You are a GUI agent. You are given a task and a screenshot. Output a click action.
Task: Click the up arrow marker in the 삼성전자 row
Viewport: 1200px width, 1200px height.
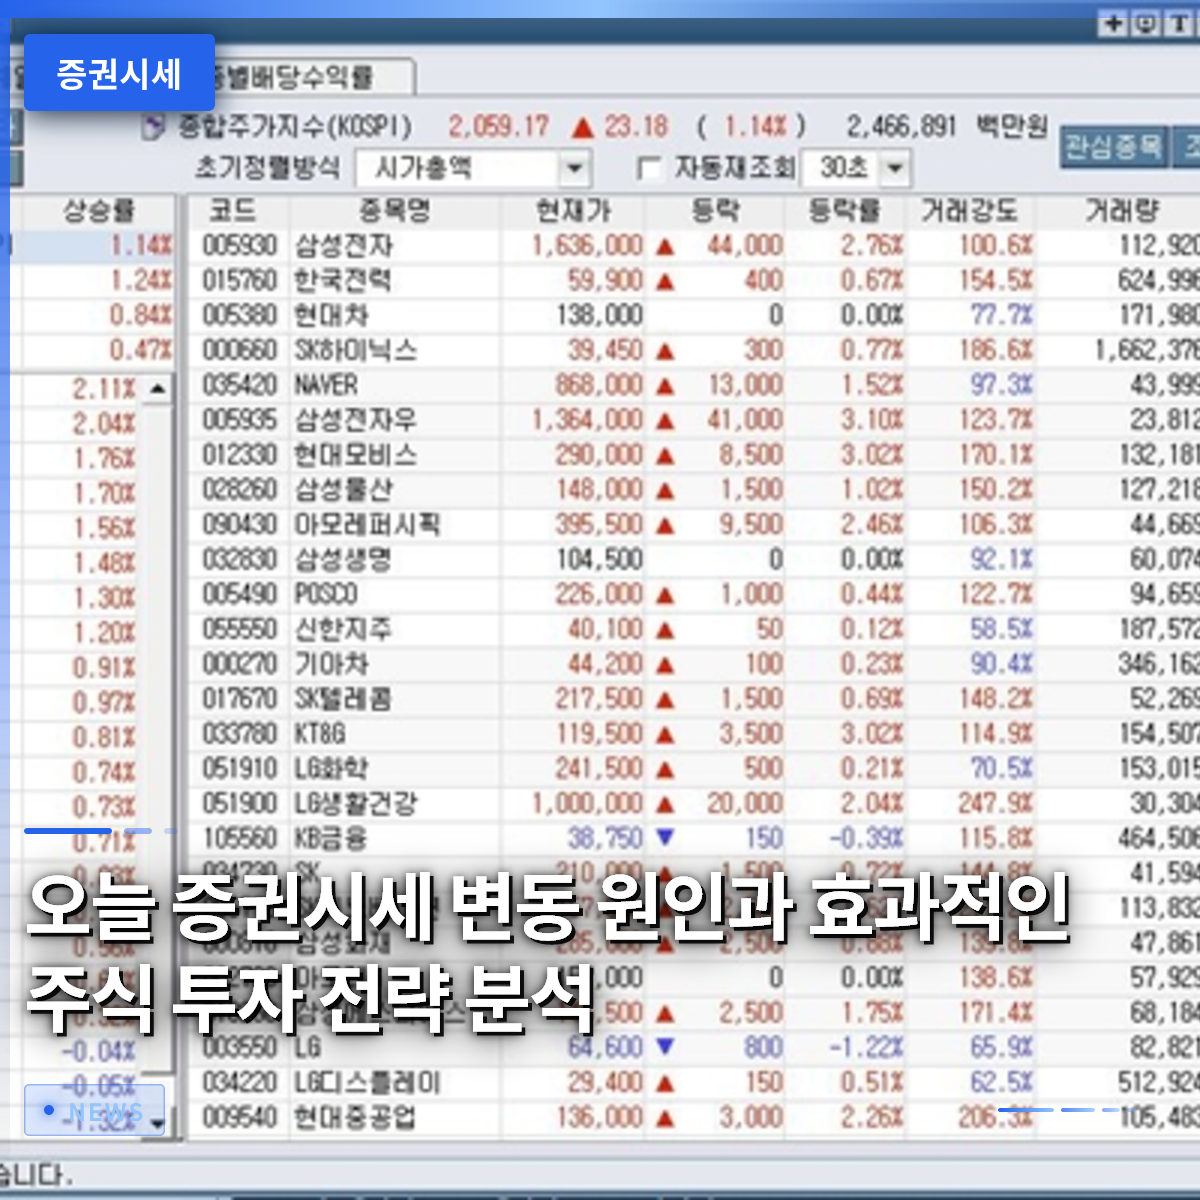click(x=665, y=247)
